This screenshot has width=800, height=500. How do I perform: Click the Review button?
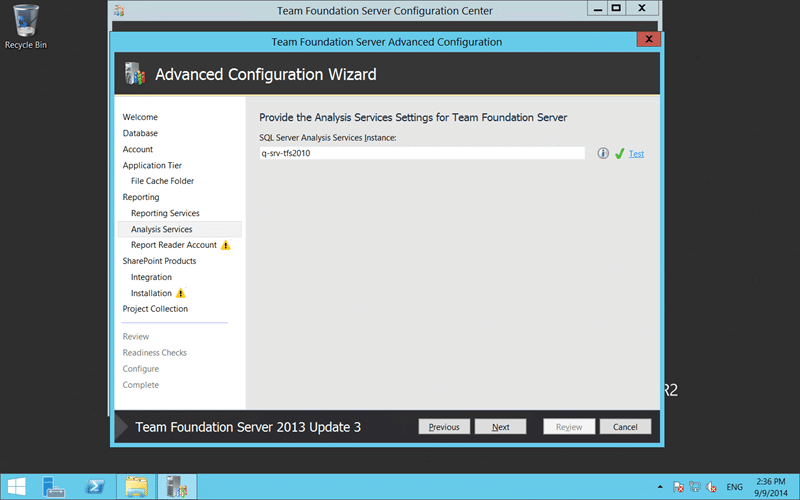[x=569, y=427]
